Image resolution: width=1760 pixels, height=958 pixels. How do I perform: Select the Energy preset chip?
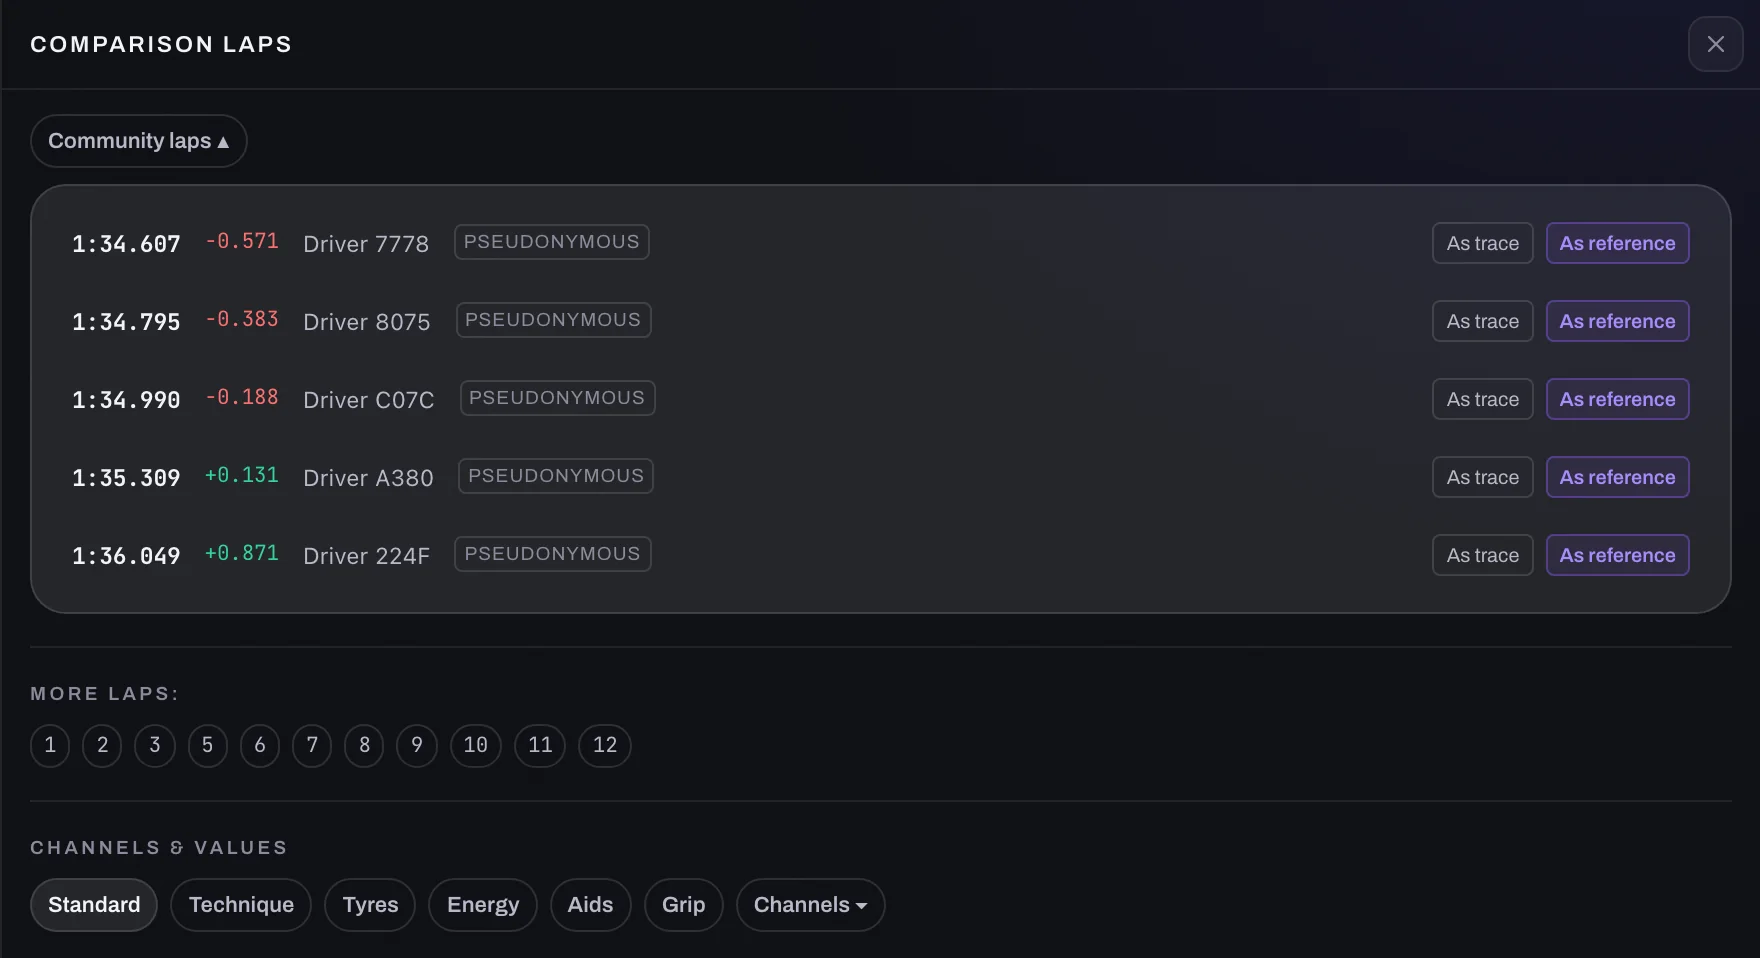tap(483, 905)
